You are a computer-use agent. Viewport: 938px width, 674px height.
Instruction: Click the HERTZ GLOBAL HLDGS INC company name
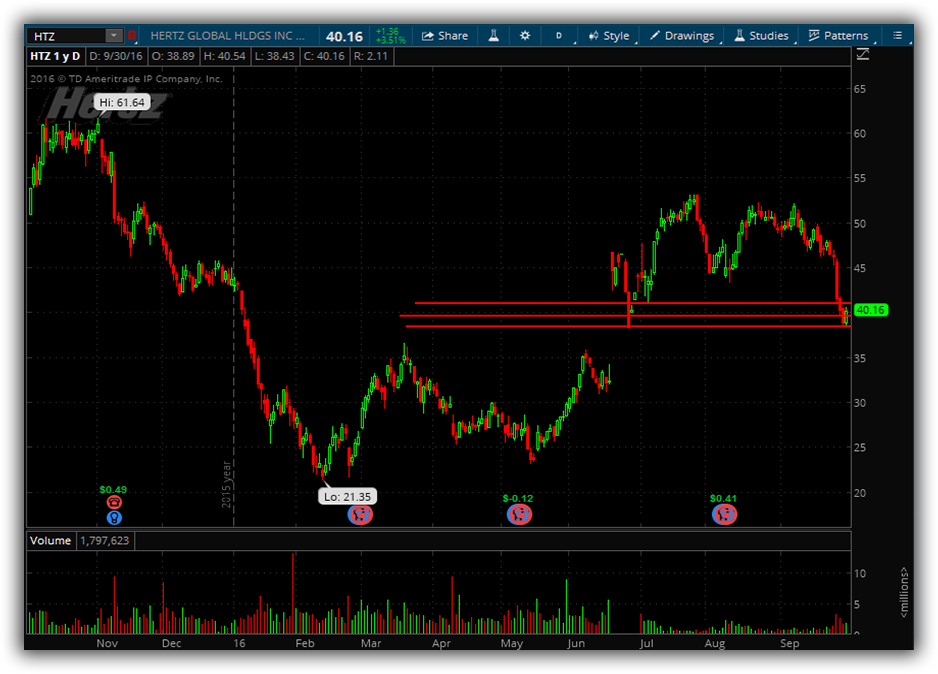pos(227,36)
